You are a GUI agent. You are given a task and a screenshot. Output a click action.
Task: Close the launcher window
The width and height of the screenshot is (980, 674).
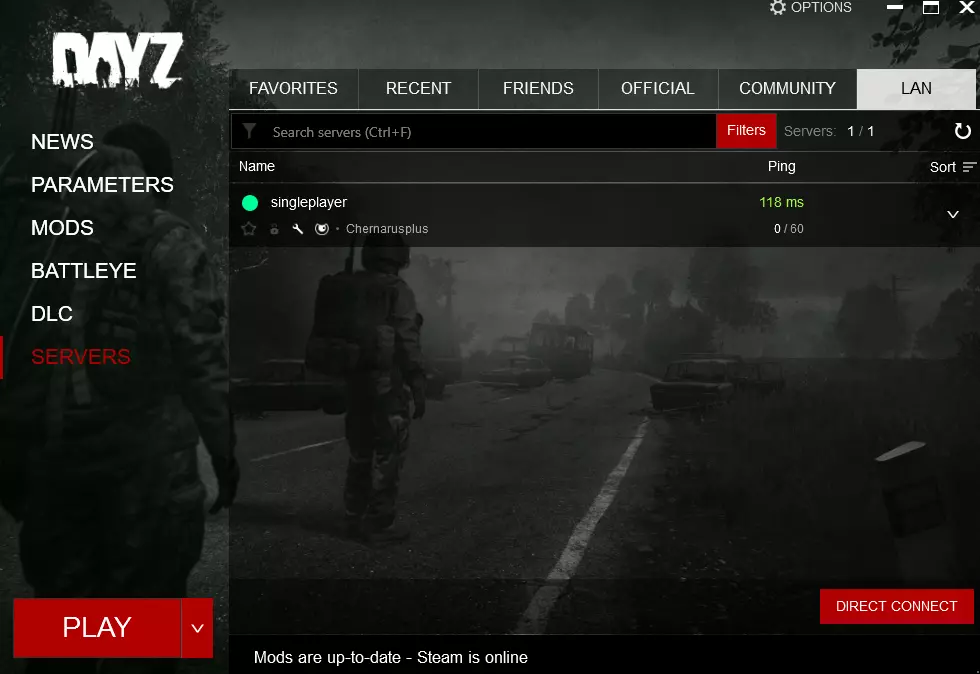tap(967, 8)
